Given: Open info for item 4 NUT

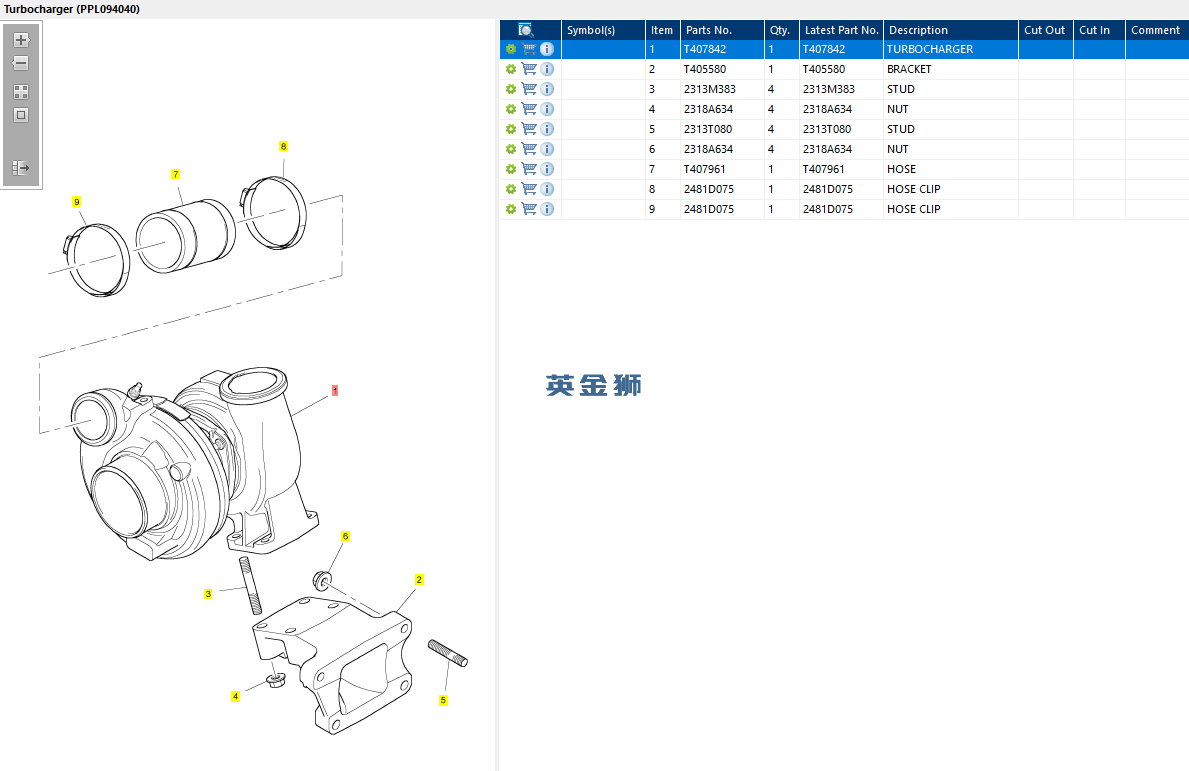Looking at the screenshot, I should point(547,109).
